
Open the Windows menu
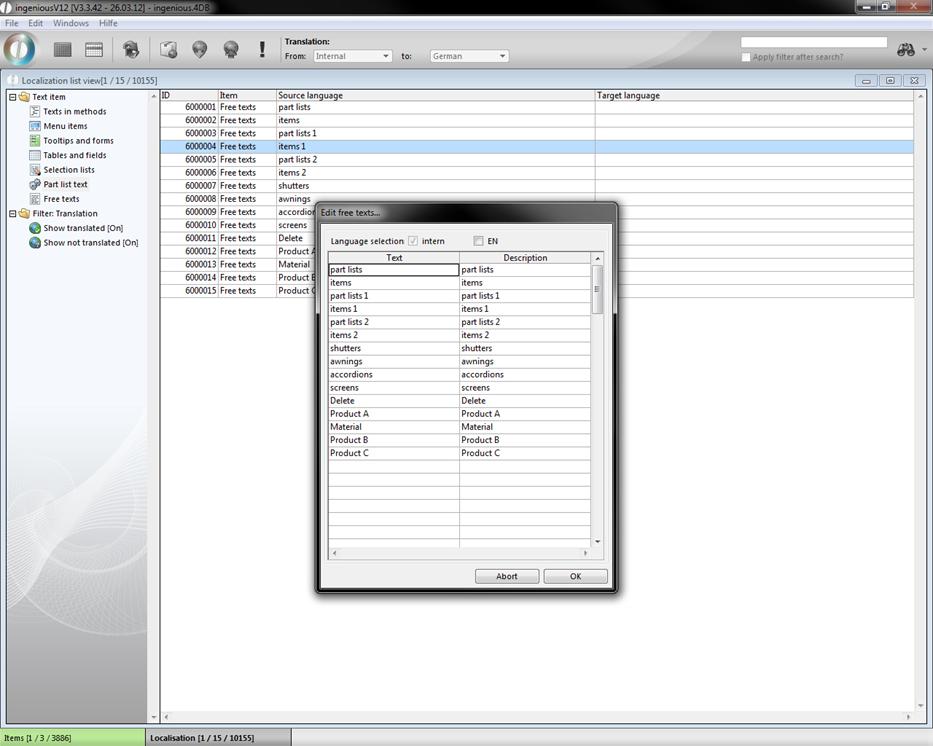(70, 23)
